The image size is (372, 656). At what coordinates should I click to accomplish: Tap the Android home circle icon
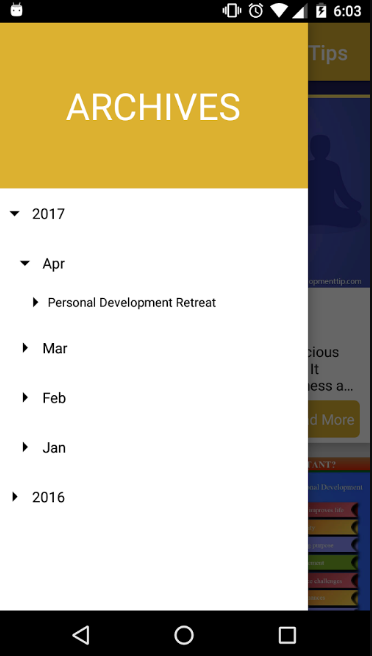[184, 635]
